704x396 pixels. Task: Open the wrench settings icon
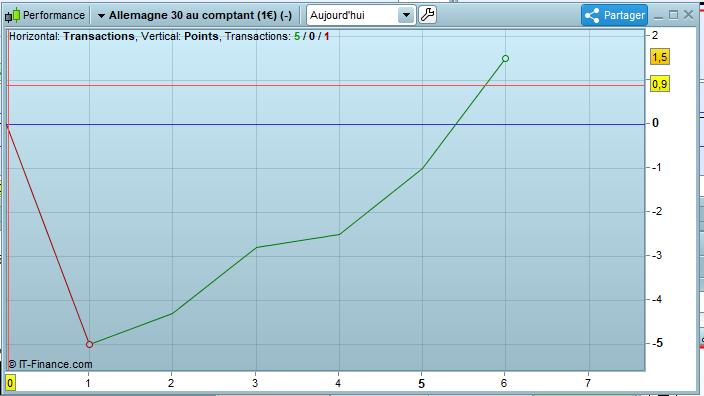coord(427,15)
